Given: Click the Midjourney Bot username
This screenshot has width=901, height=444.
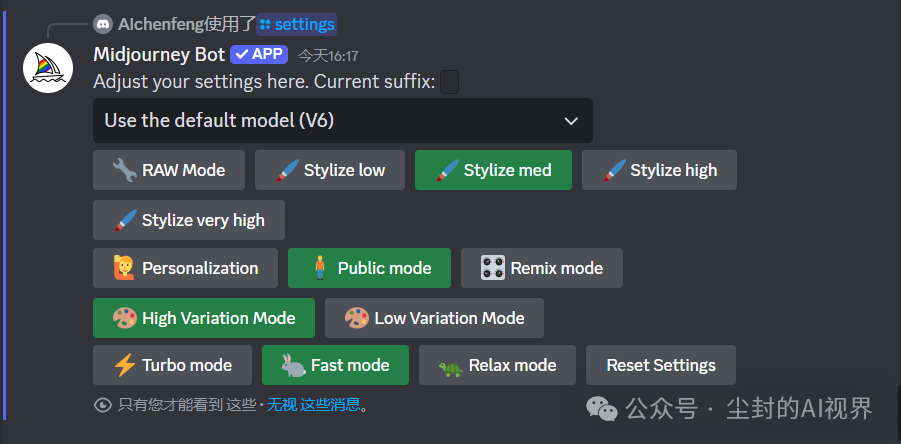Looking at the screenshot, I should (159, 55).
